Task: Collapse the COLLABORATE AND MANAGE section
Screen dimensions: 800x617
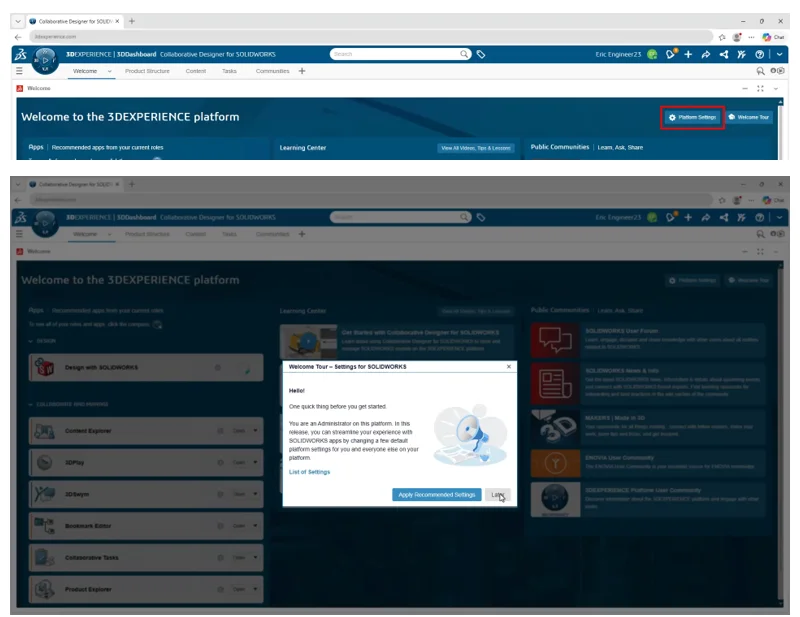Action: tap(31, 404)
